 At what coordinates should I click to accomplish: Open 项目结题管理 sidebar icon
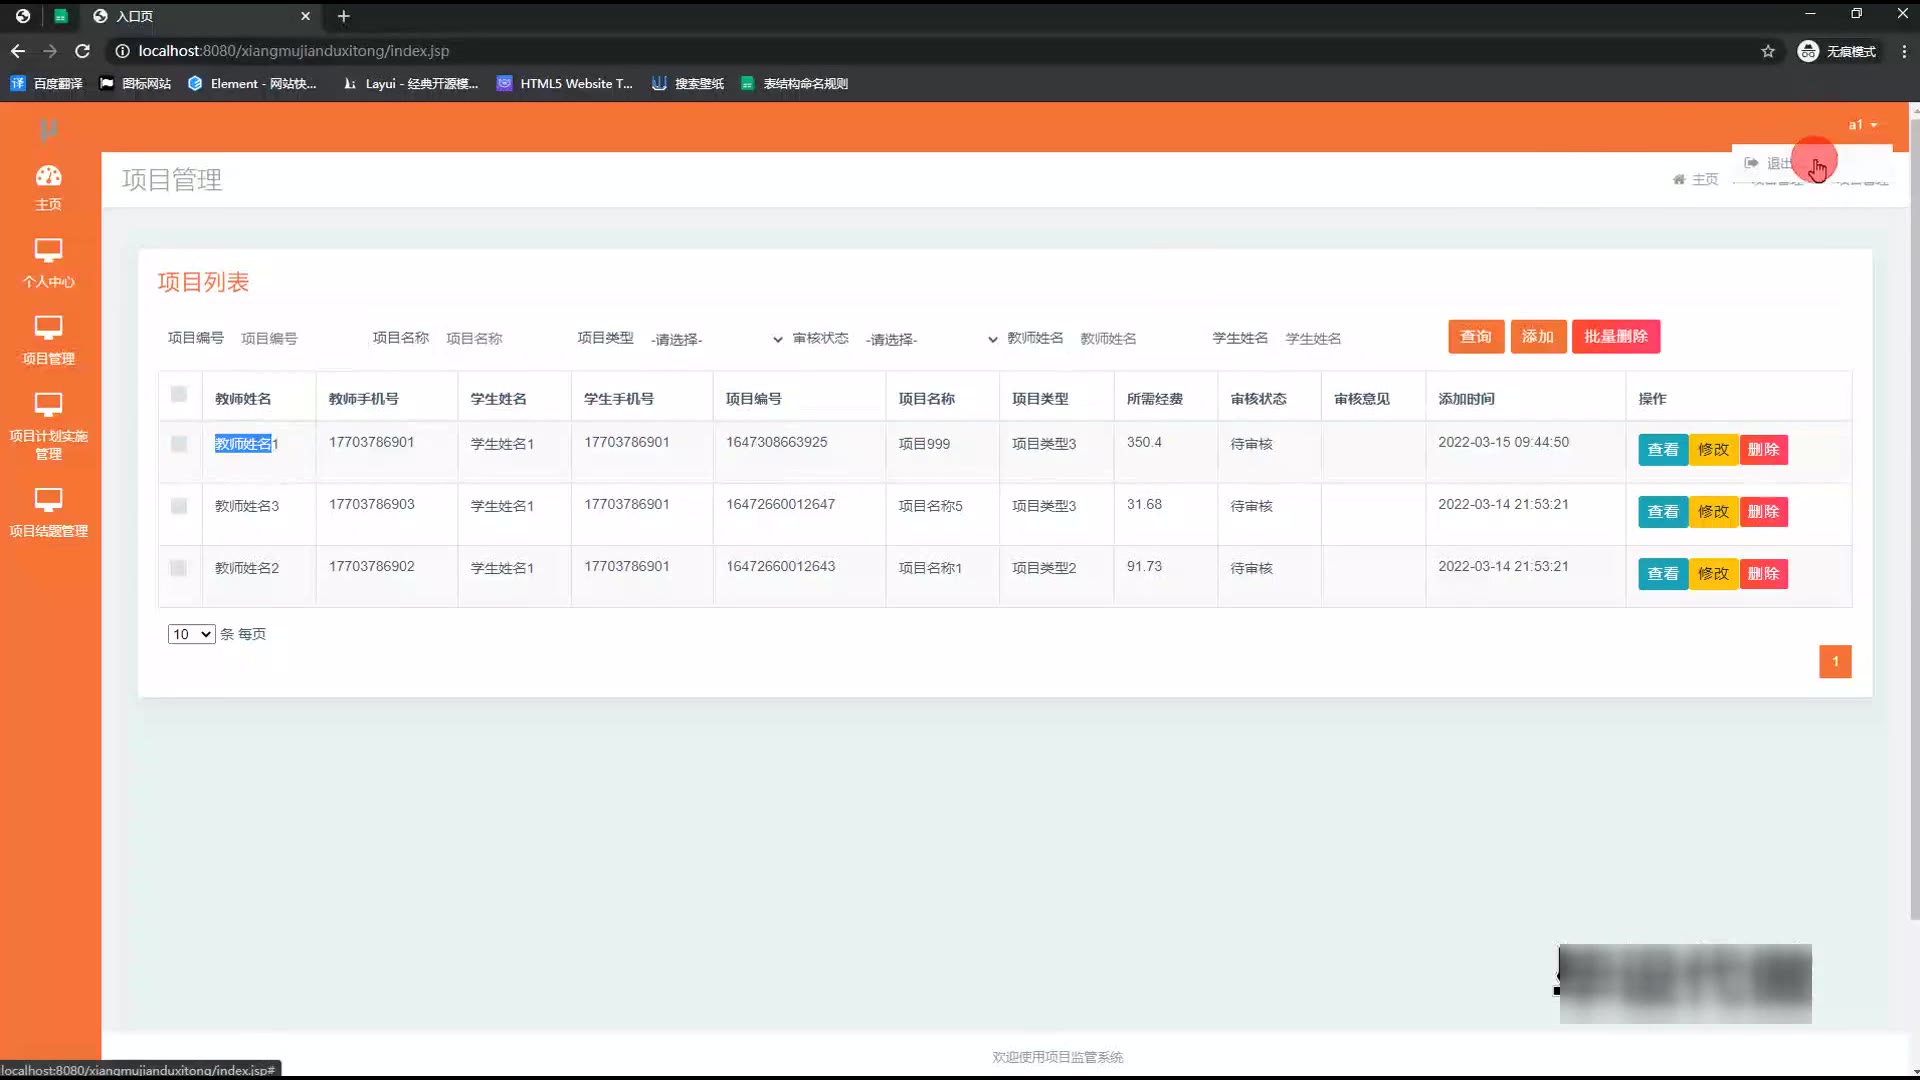pyautogui.click(x=48, y=499)
